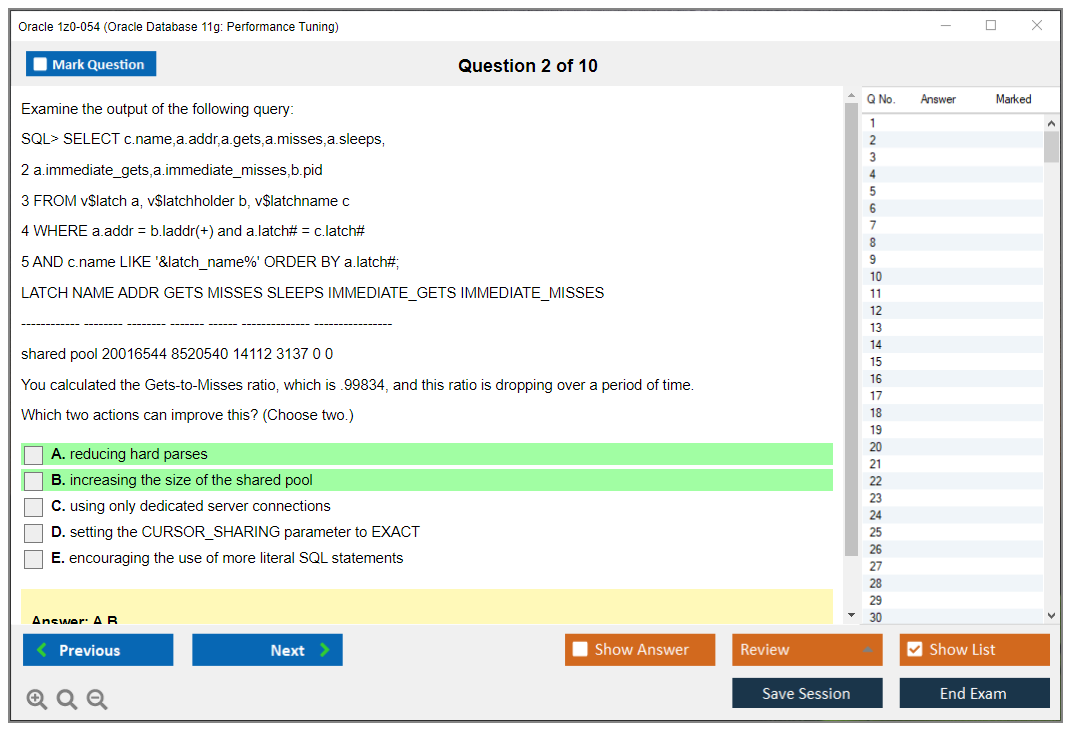Select option C dedicated server connections
1075x735 pixels.
(x=34, y=507)
